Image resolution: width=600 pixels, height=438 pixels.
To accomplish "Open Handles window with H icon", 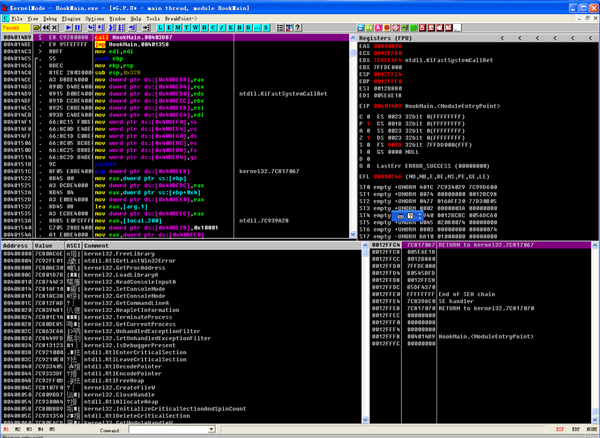I will [204, 28].
